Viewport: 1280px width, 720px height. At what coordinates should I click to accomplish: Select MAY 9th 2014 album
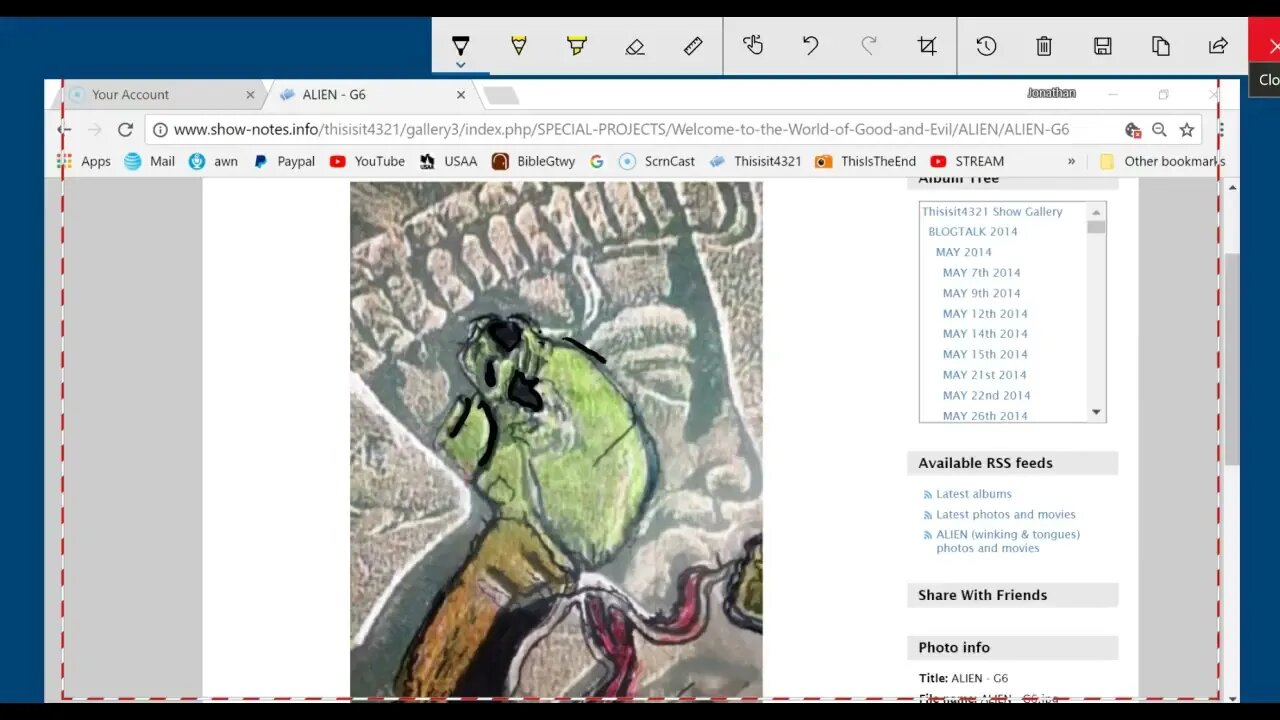(x=982, y=293)
